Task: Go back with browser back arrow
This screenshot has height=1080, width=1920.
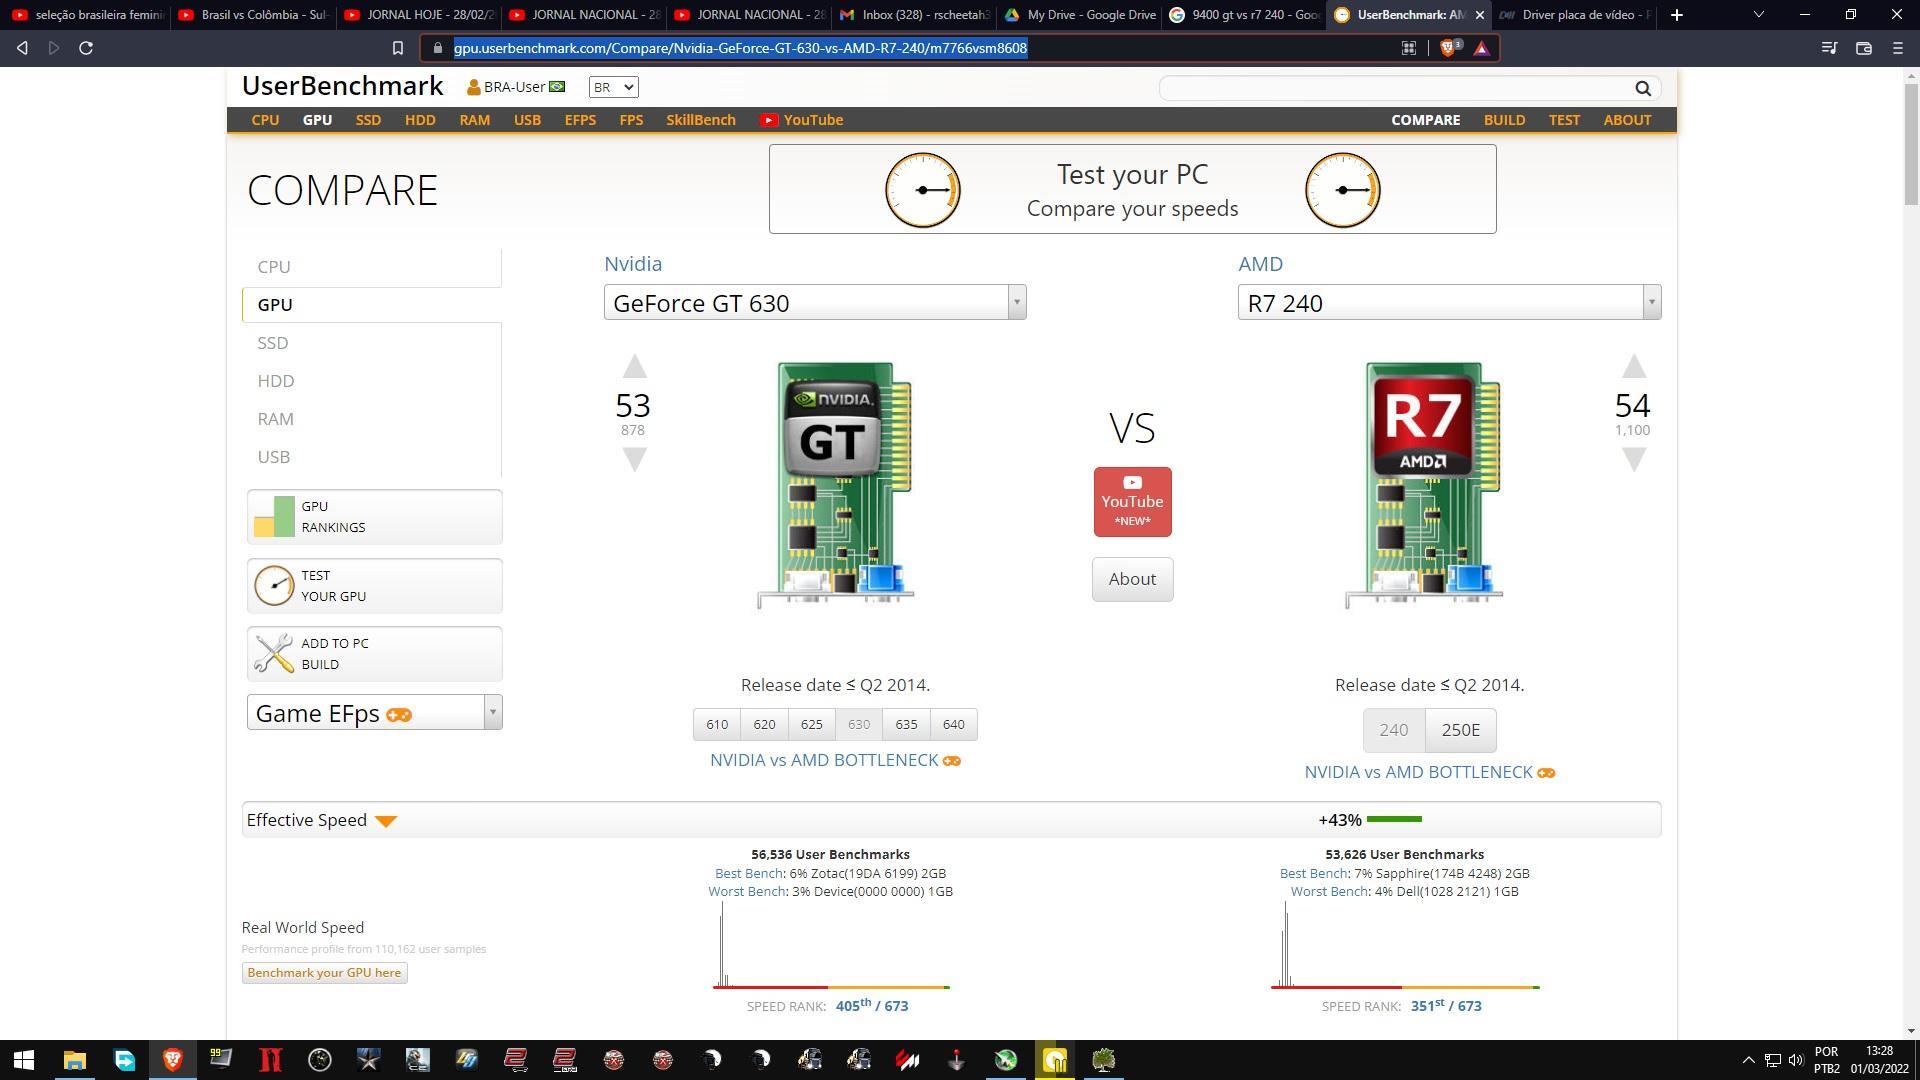Action: pyautogui.click(x=22, y=48)
